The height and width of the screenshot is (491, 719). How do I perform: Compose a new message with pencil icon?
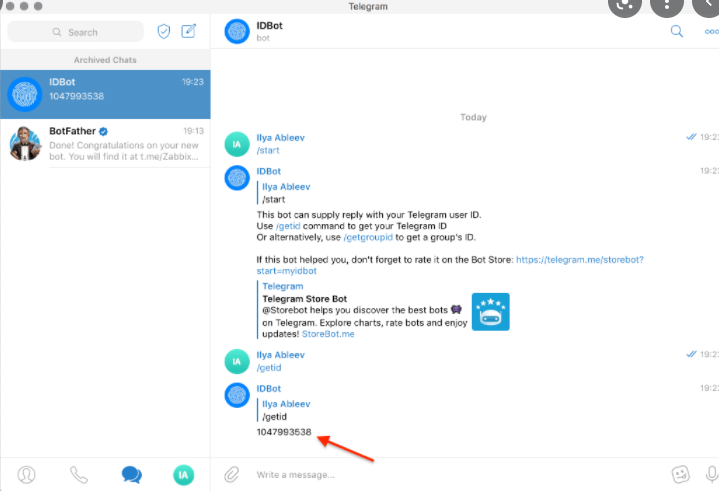[189, 31]
